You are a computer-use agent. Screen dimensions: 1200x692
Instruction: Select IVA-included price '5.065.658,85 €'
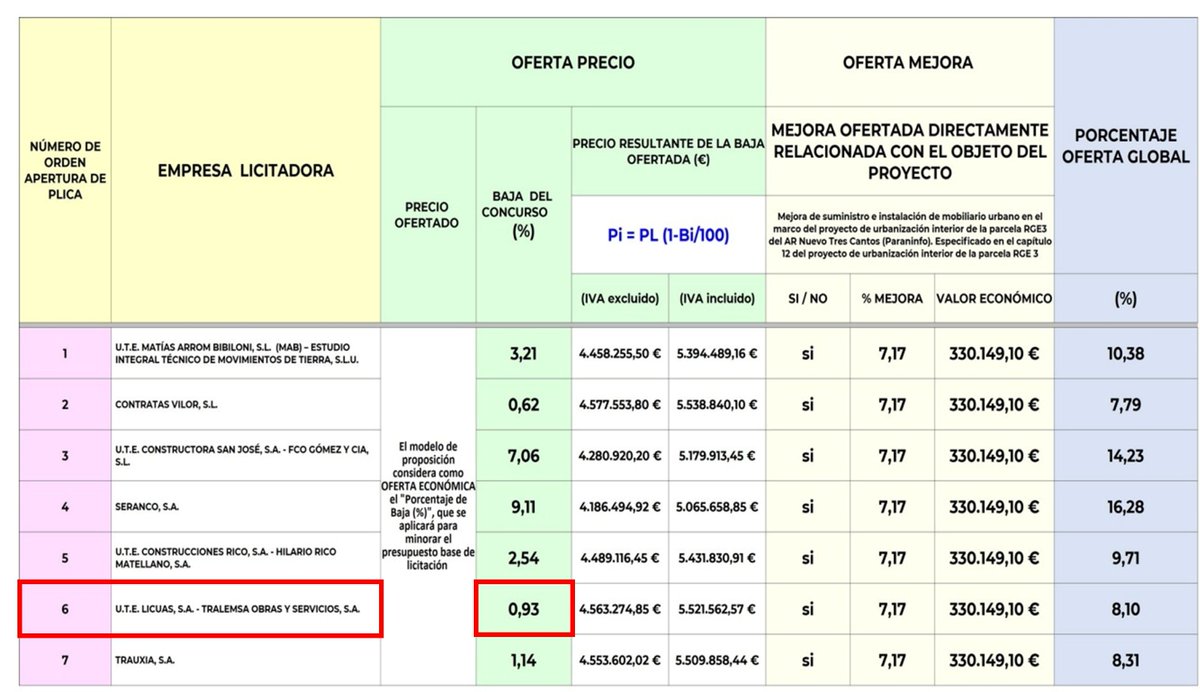718,507
